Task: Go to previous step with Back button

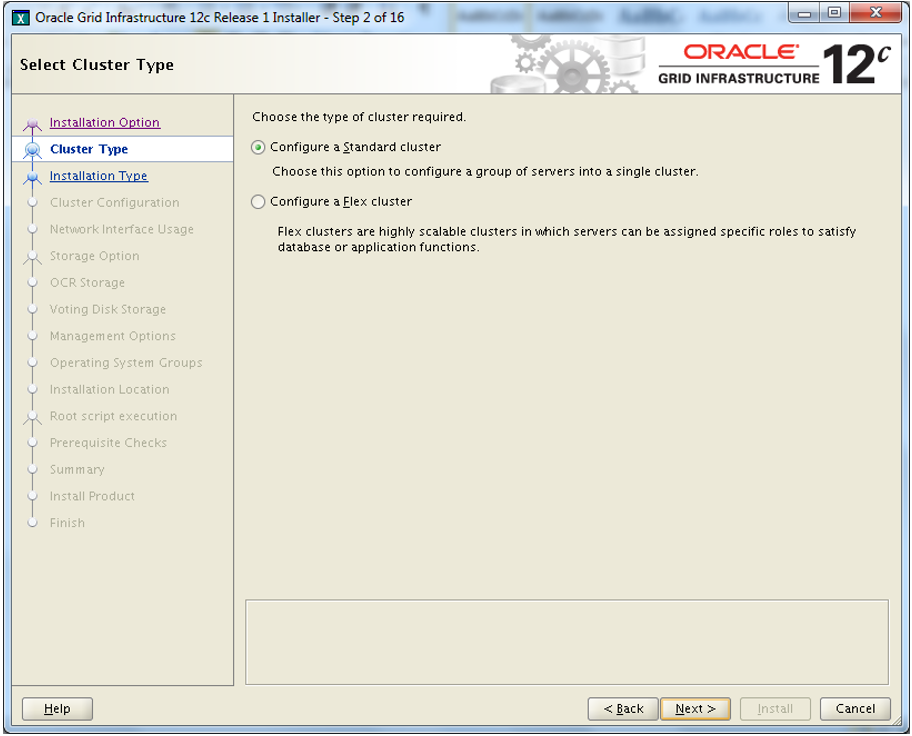Action: click(623, 709)
